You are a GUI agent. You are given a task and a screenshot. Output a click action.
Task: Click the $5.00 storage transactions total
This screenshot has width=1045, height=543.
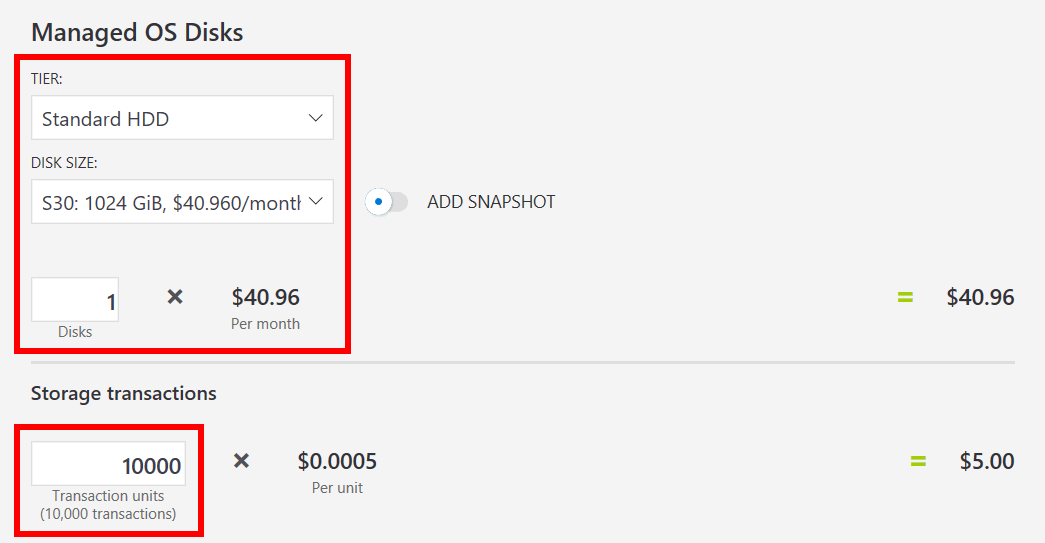pyautogui.click(x=987, y=461)
